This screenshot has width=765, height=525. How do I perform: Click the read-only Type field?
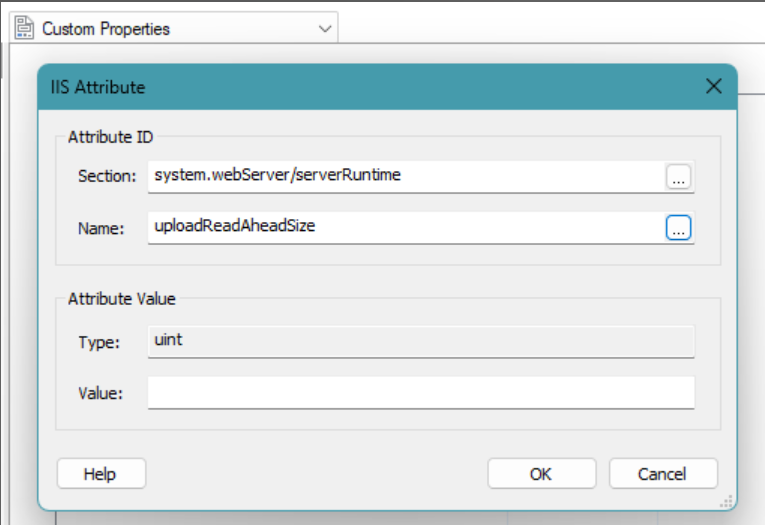pyautogui.click(x=421, y=342)
